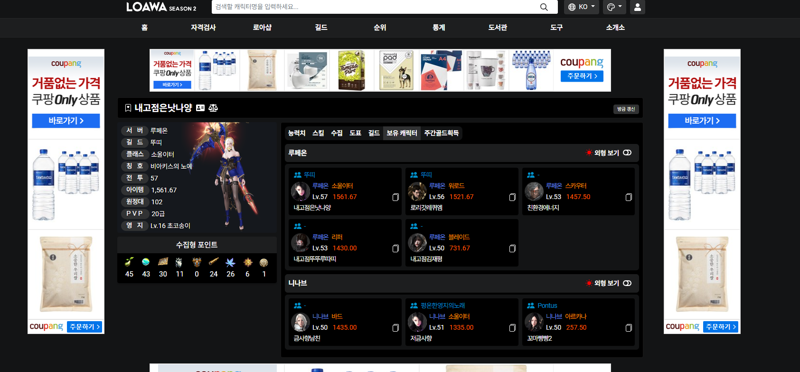Screen dimensions: 800x372
Task: Click the scales compare icon beside character name
Action: click(x=213, y=108)
